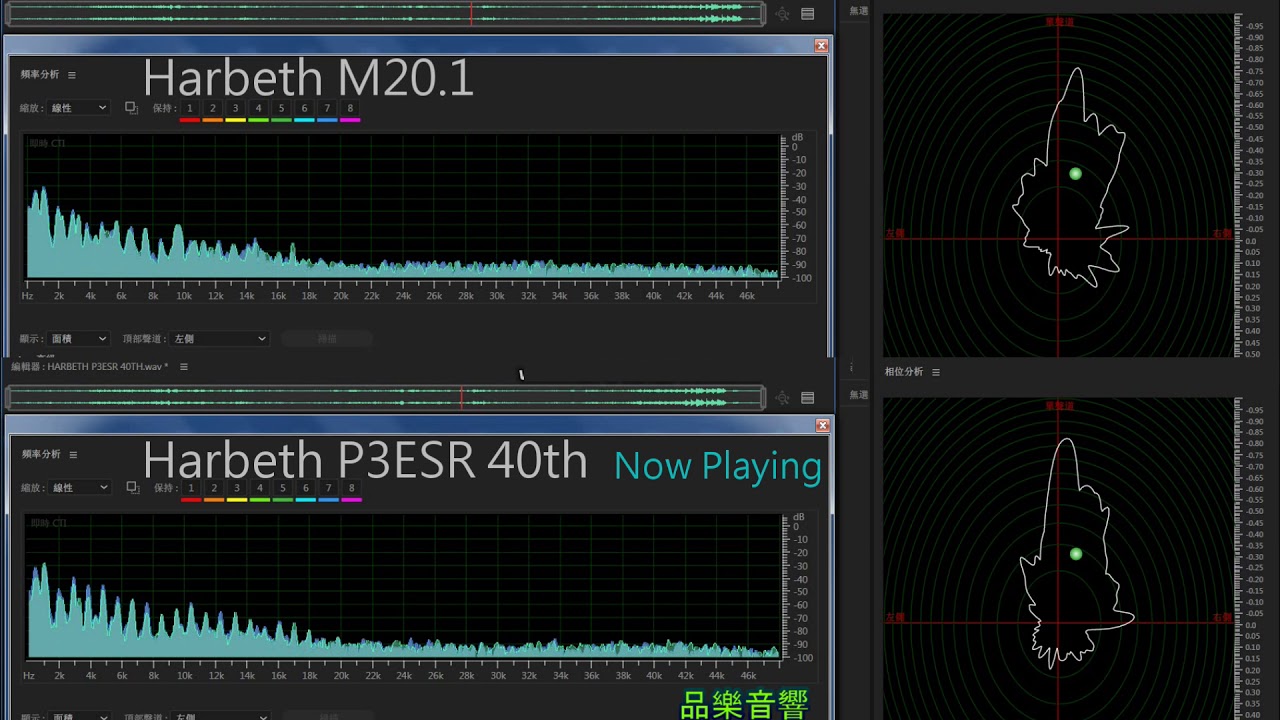1280x720 pixels.
Task: Click copy-graph icon in Harbeth P3ESR 40th panel
Action: pos(132,488)
